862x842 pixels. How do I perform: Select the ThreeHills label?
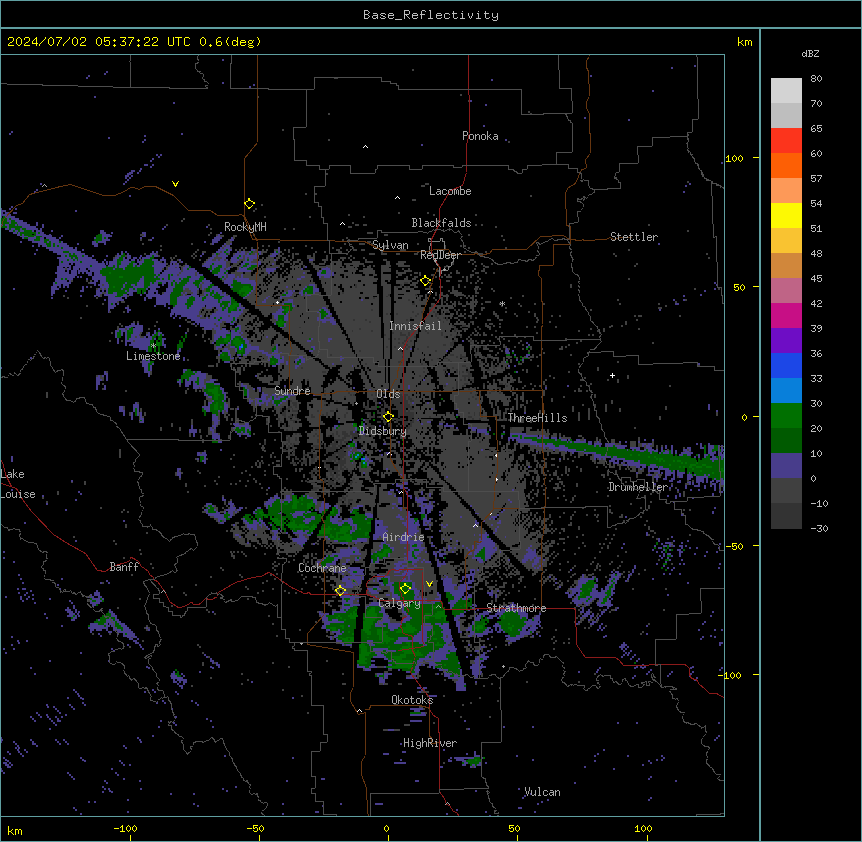tap(537, 418)
